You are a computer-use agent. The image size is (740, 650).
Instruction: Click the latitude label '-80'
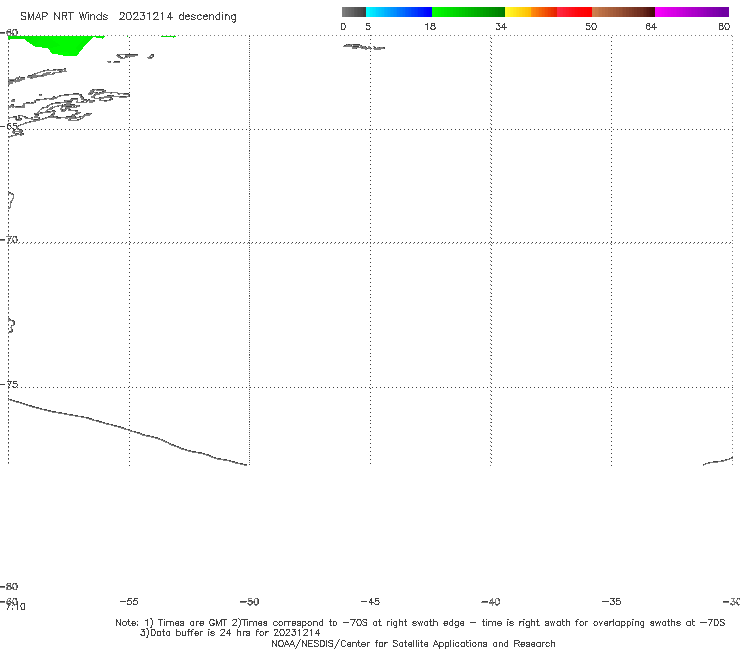[x=9, y=586]
